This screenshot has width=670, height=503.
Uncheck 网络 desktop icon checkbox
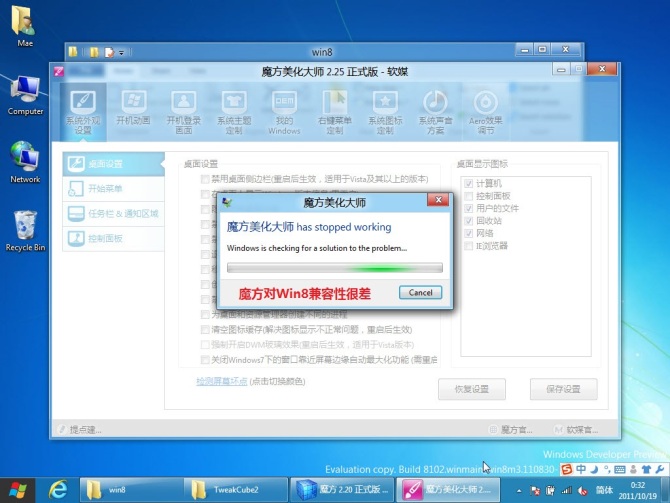468,233
